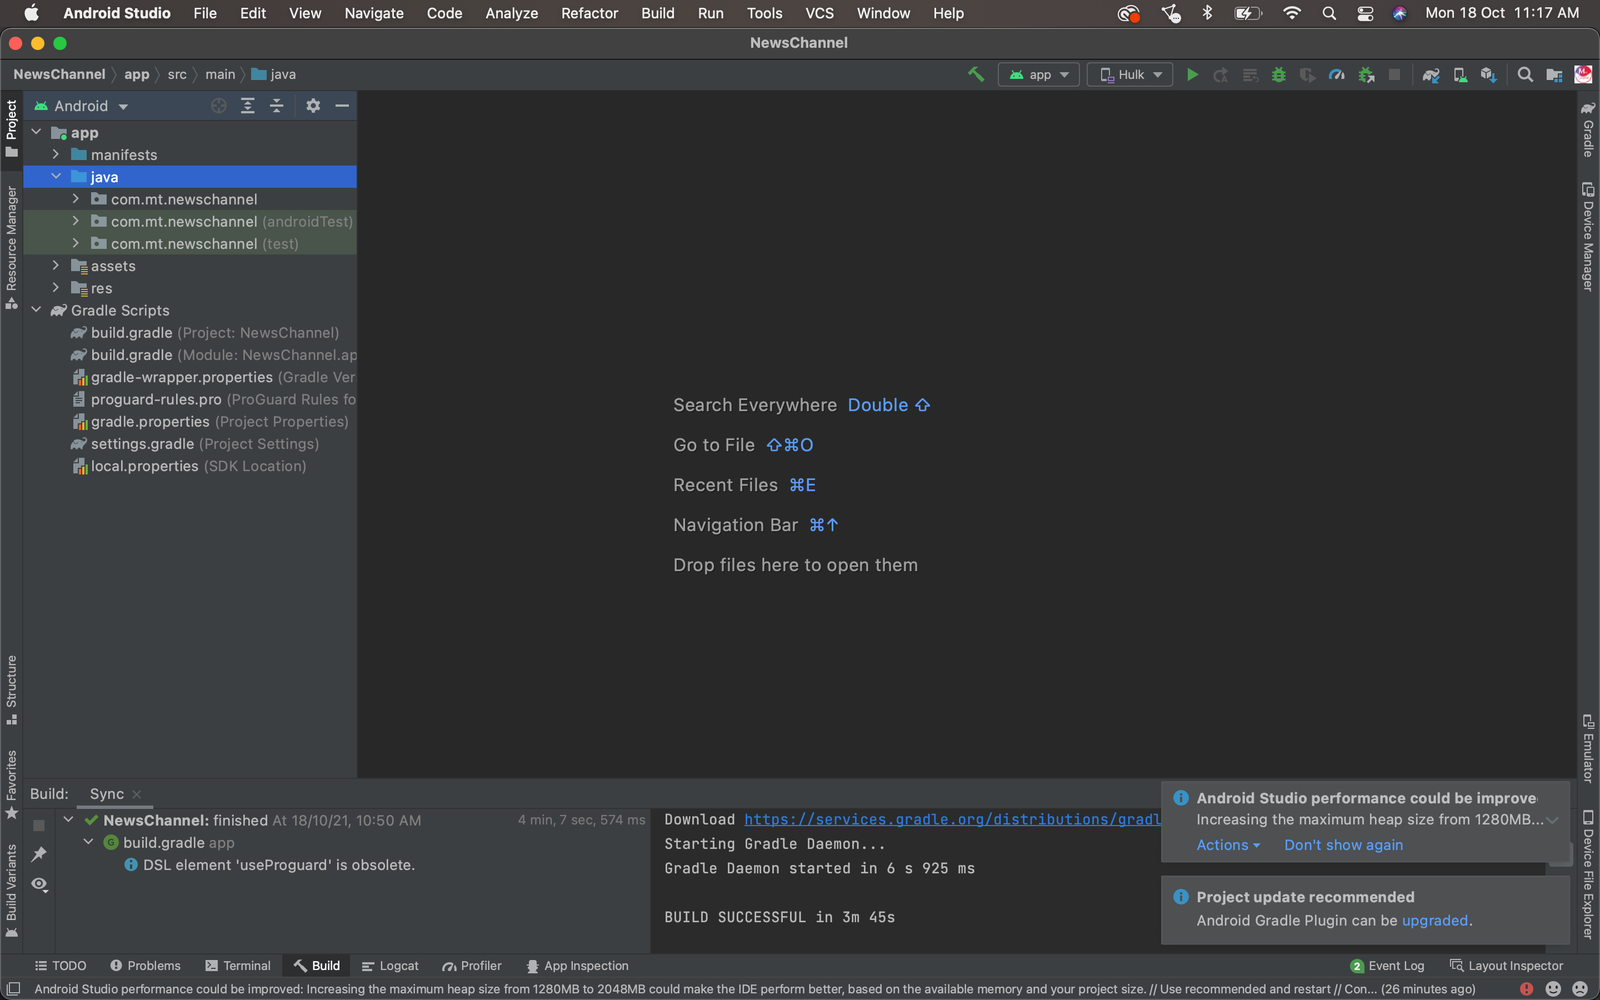This screenshot has height=1000, width=1600.
Task: Toggle the Device File Explorer side tab
Action: (x=1588, y=874)
